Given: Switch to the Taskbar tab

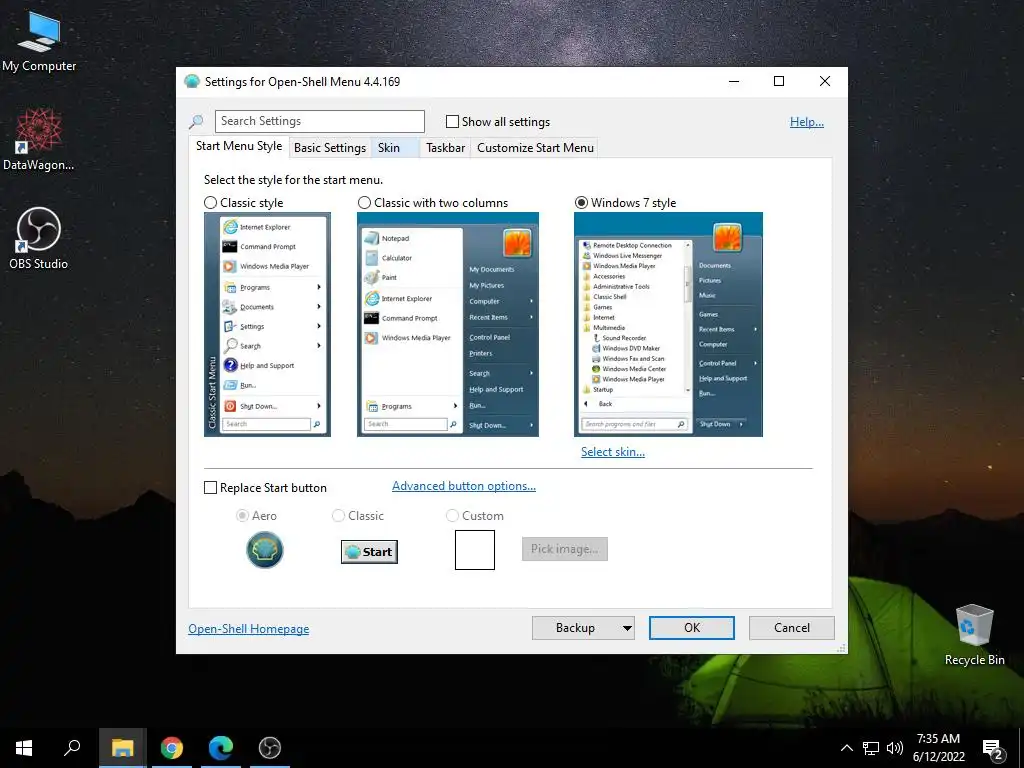Looking at the screenshot, I should point(445,148).
